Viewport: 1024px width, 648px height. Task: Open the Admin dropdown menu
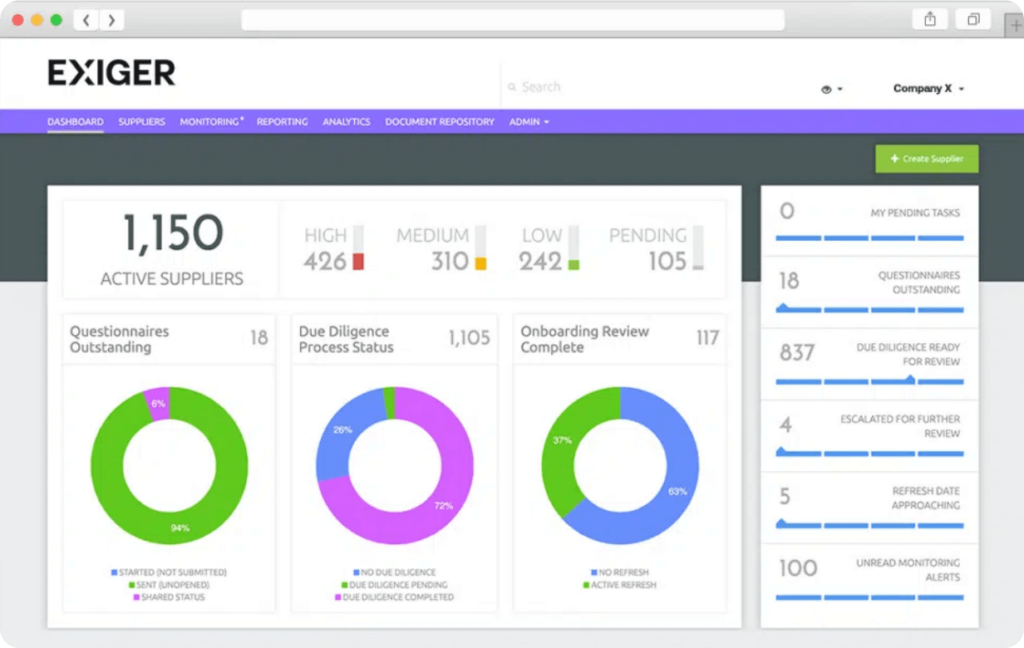tap(529, 122)
